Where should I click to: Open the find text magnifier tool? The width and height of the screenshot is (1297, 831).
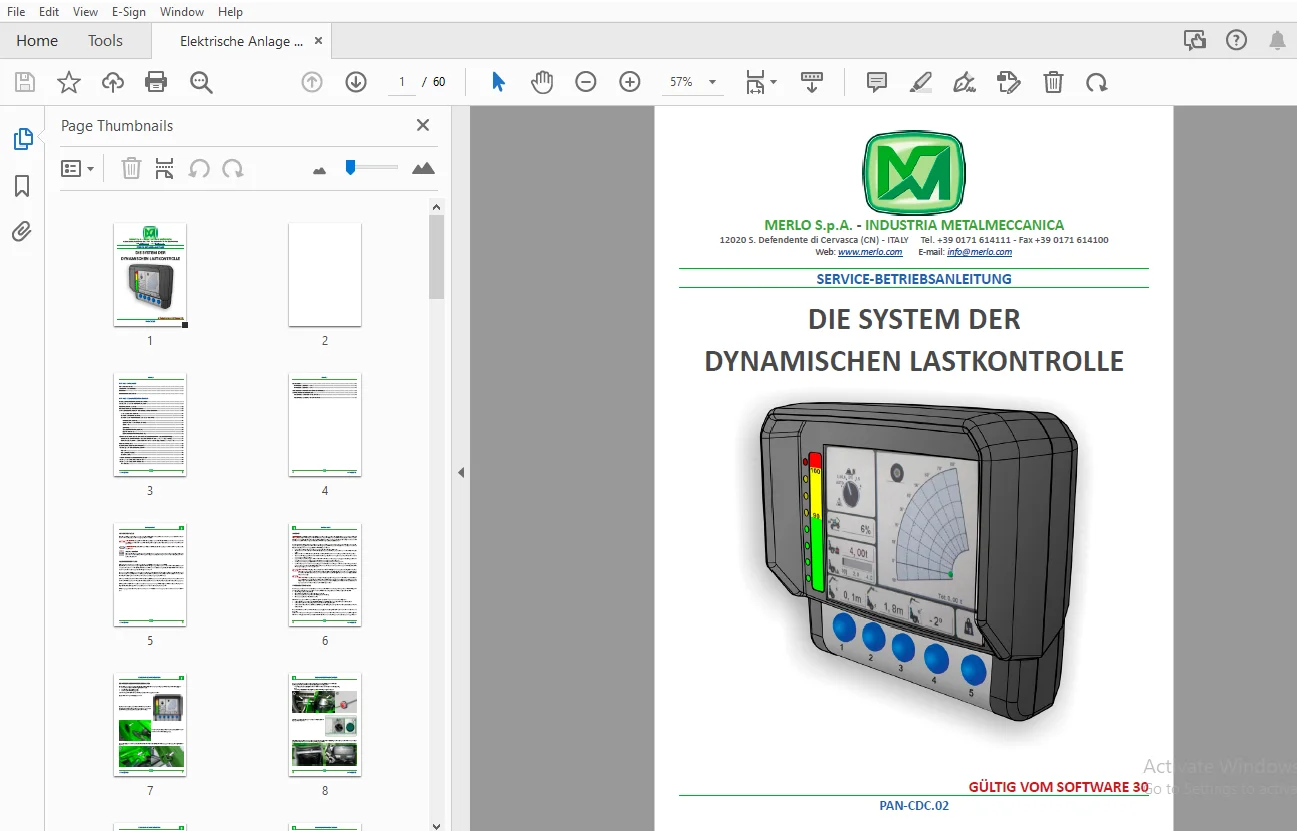pyautogui.click(x=201, y=82)
